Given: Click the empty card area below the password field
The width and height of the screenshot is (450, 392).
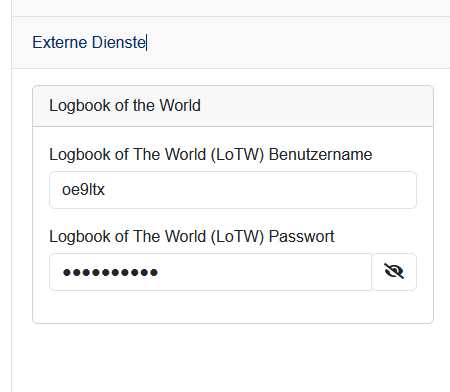Looking at the screenshot, I should 233,307.
